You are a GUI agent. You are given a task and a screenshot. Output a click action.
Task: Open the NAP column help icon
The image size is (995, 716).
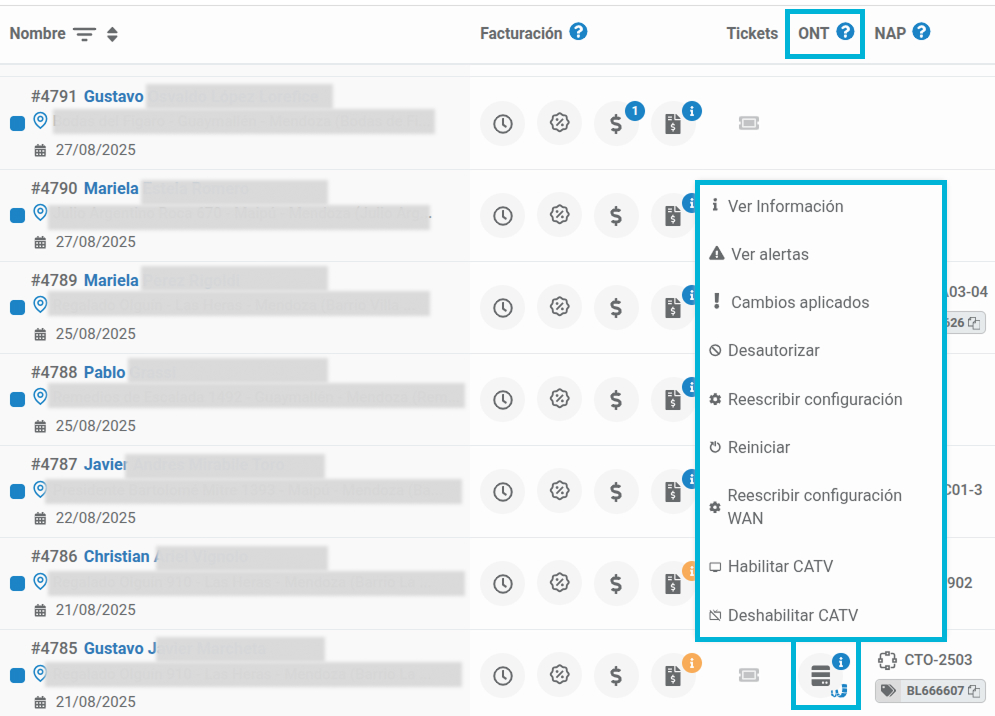click(x=921, y=32)
